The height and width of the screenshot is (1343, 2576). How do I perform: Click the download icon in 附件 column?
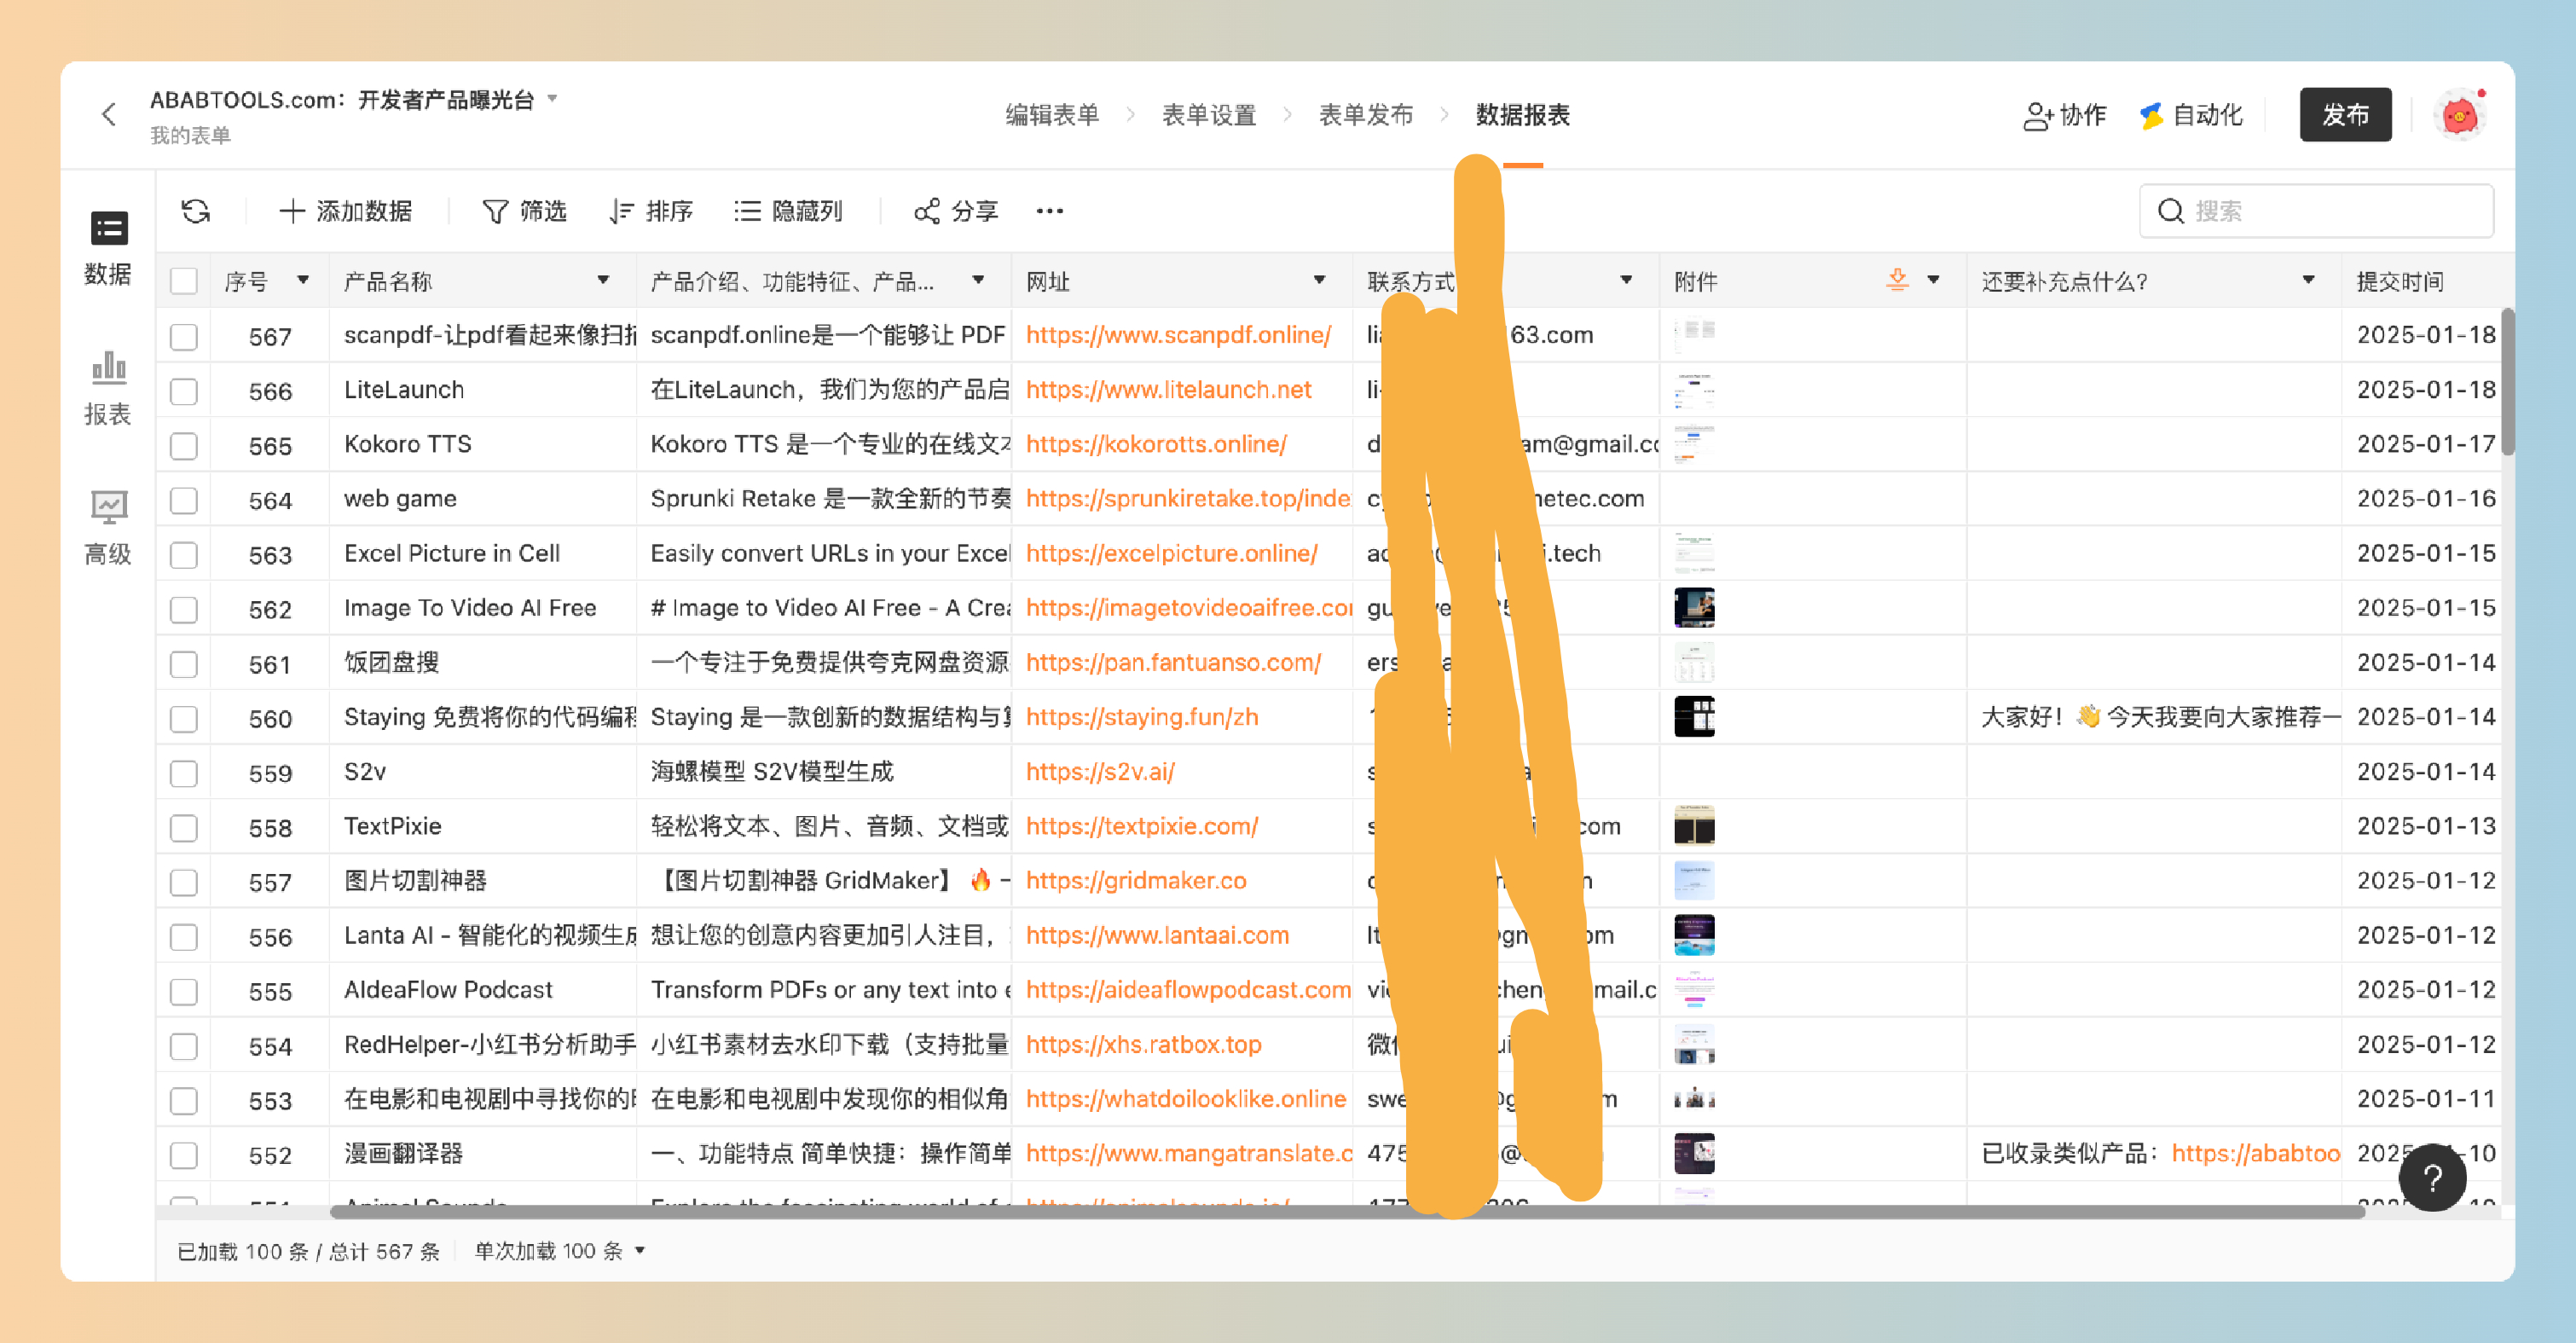pyautogui.click(x=1897, y=280)
